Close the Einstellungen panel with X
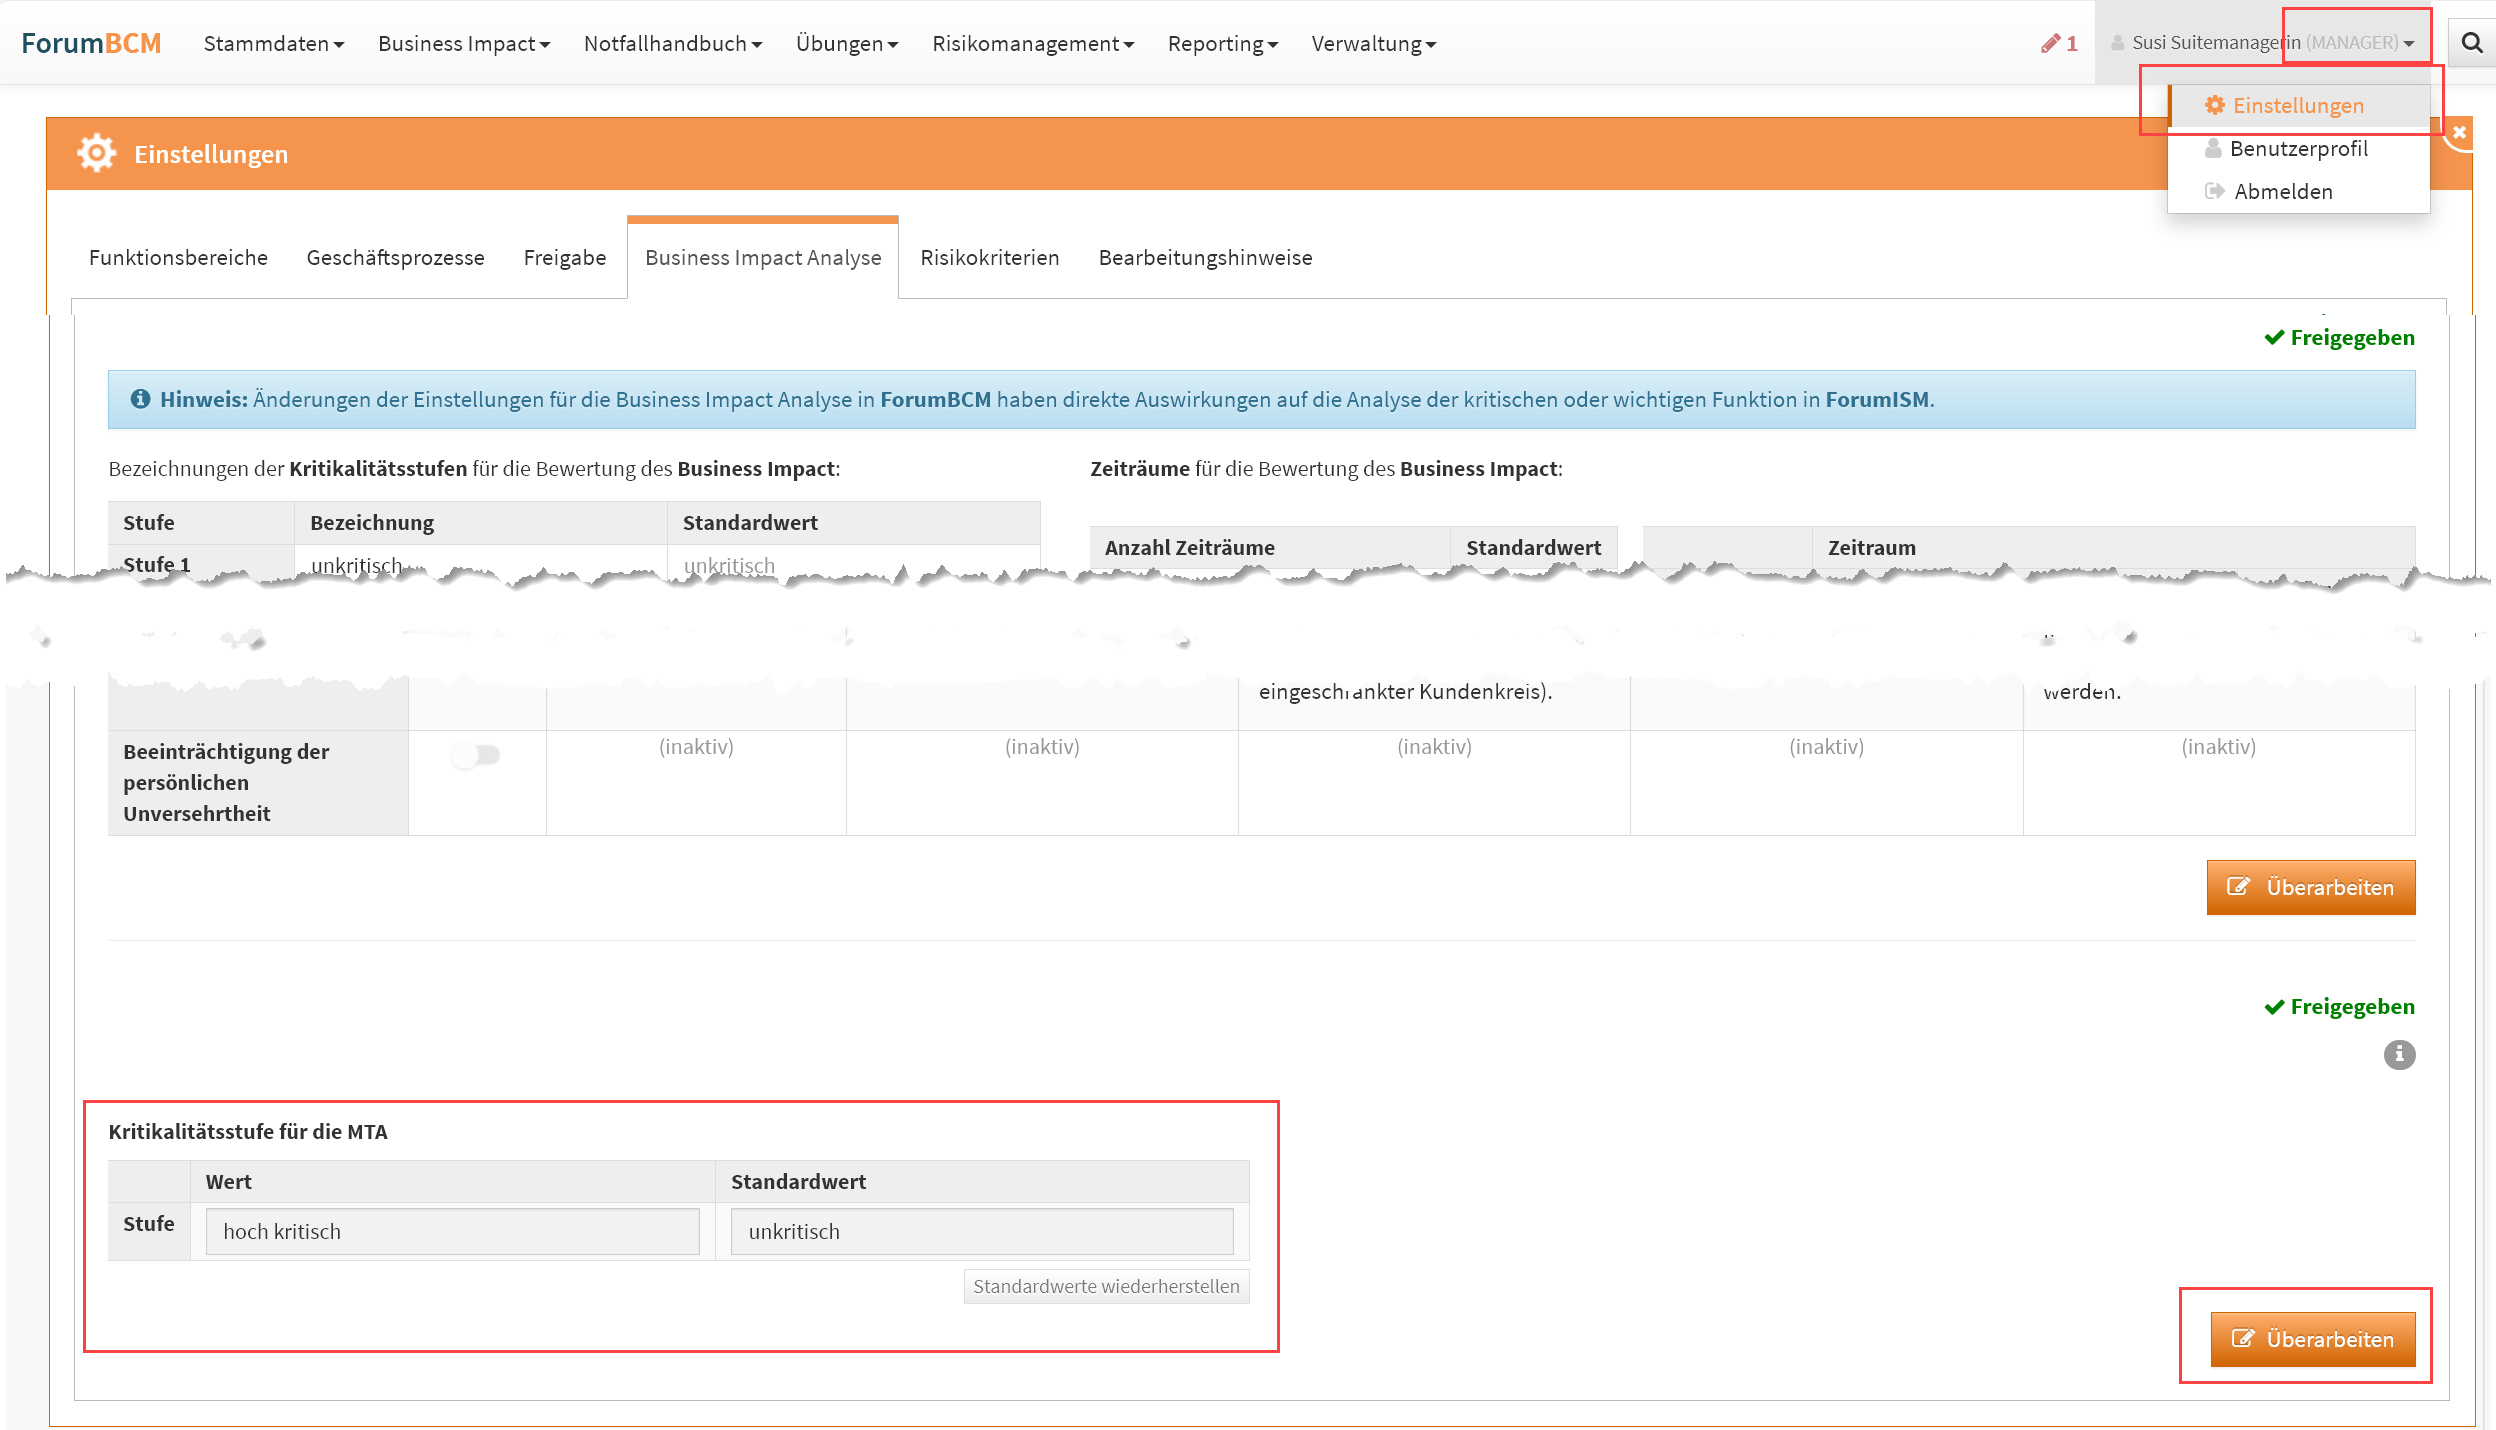 click(2459, 132)
